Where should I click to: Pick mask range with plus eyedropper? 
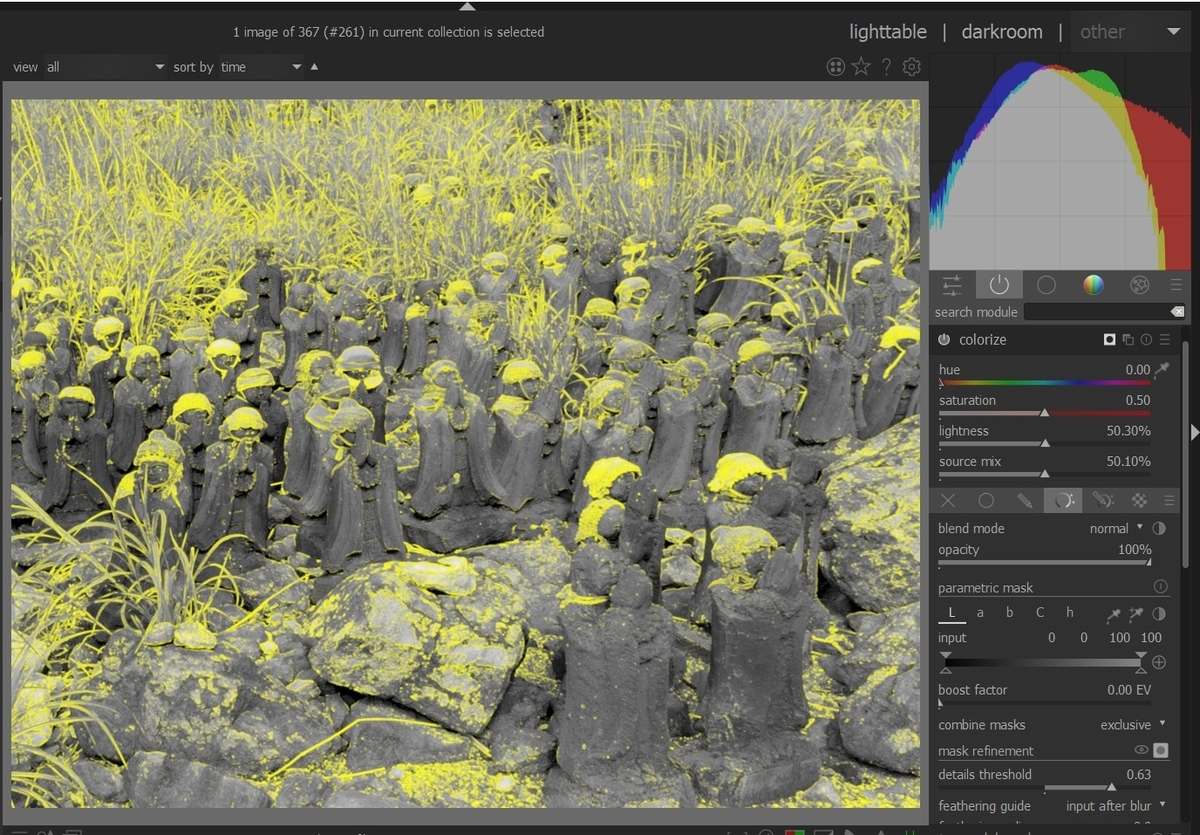click(1136, 614)
